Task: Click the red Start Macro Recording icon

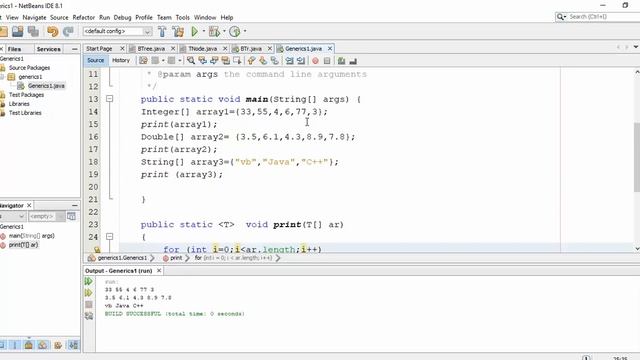Action: 315,61
